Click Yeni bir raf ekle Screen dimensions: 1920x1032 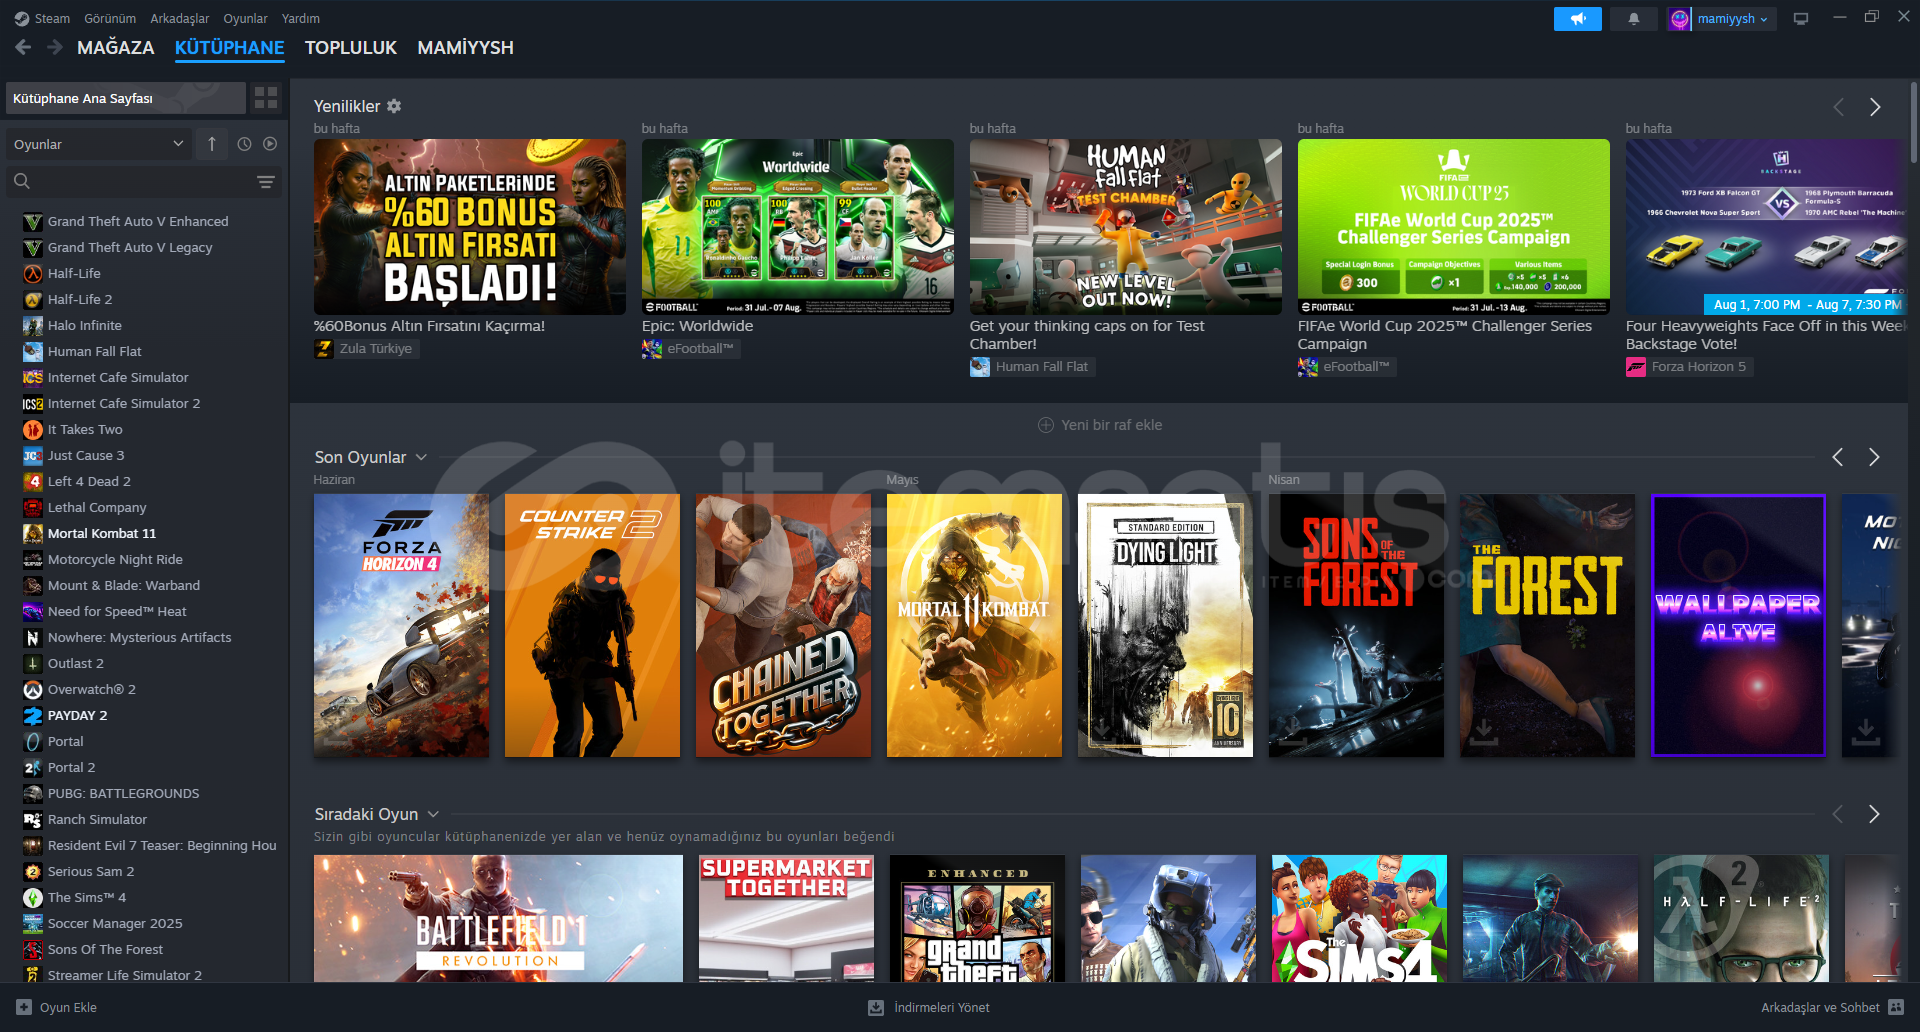tap(1100, 425)
